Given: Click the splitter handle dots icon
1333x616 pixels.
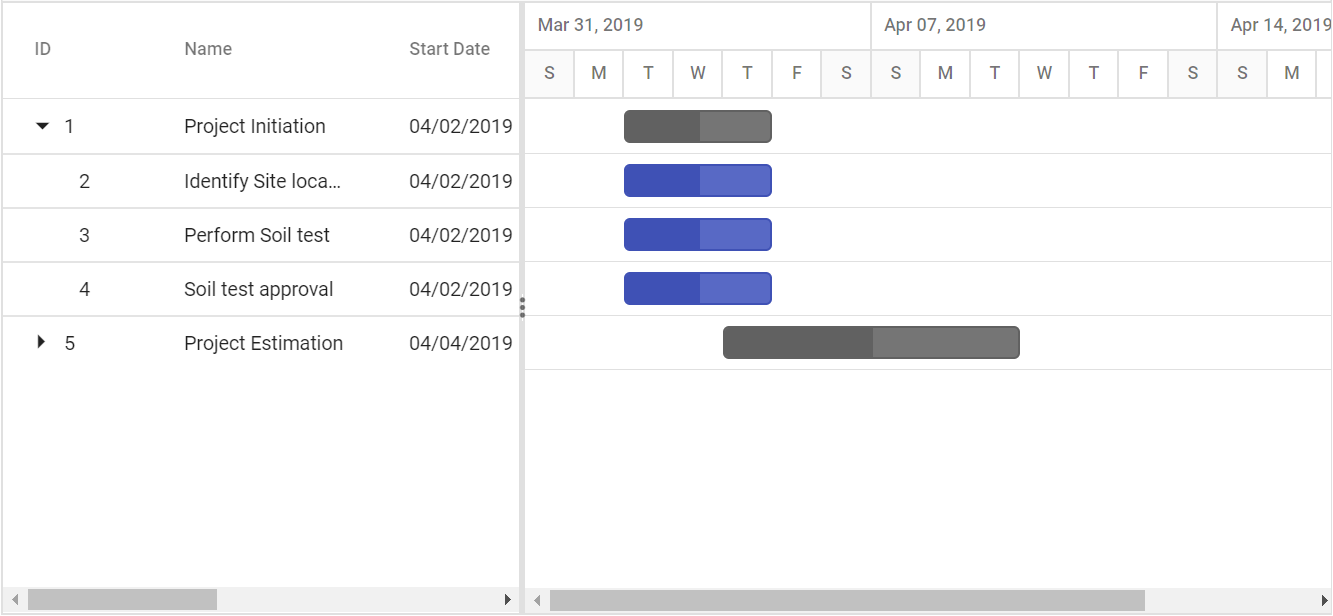Looking at the screenshot, I should [522, 308].
